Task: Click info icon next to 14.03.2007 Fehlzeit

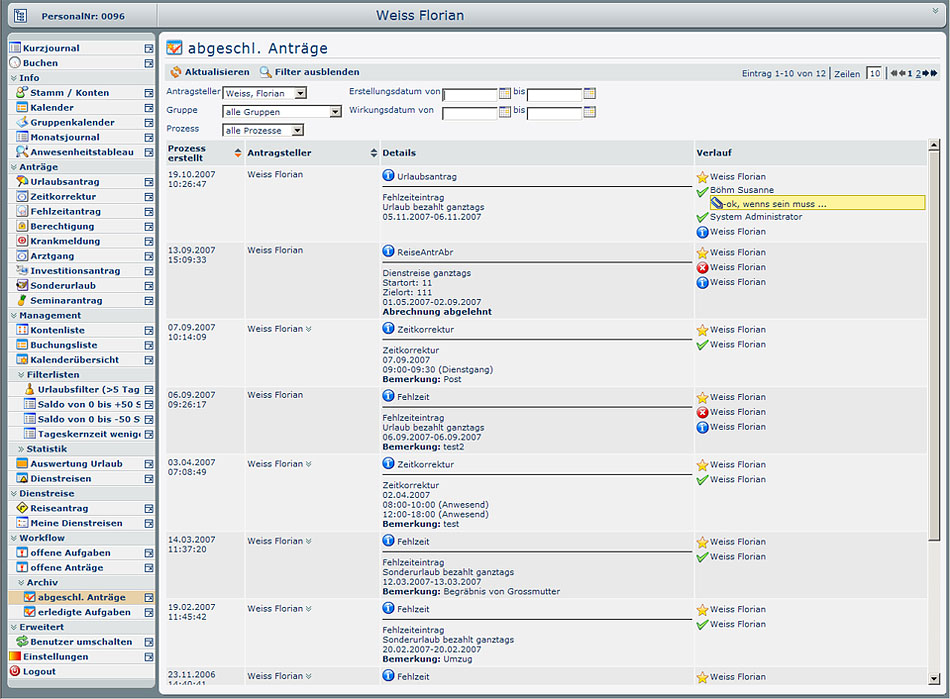Action: coord(388,540)
